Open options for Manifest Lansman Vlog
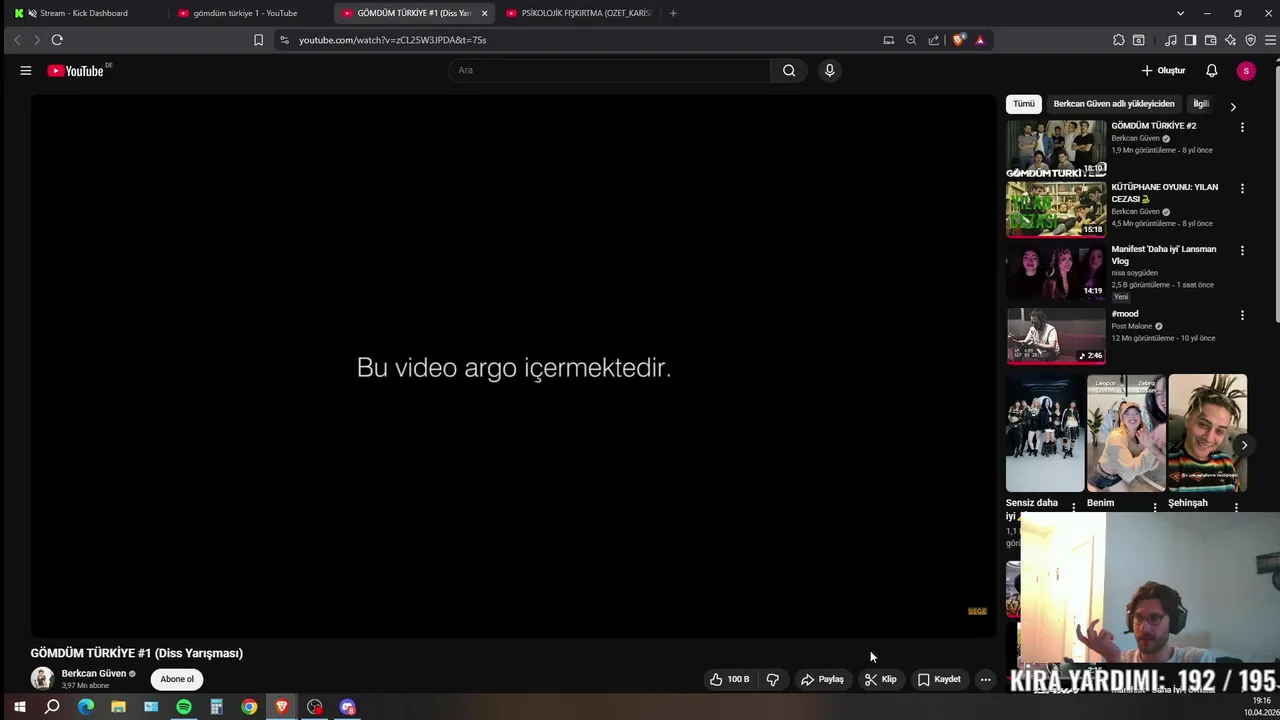Screen dimensions: 1280x720 (x=1242, y=250)
